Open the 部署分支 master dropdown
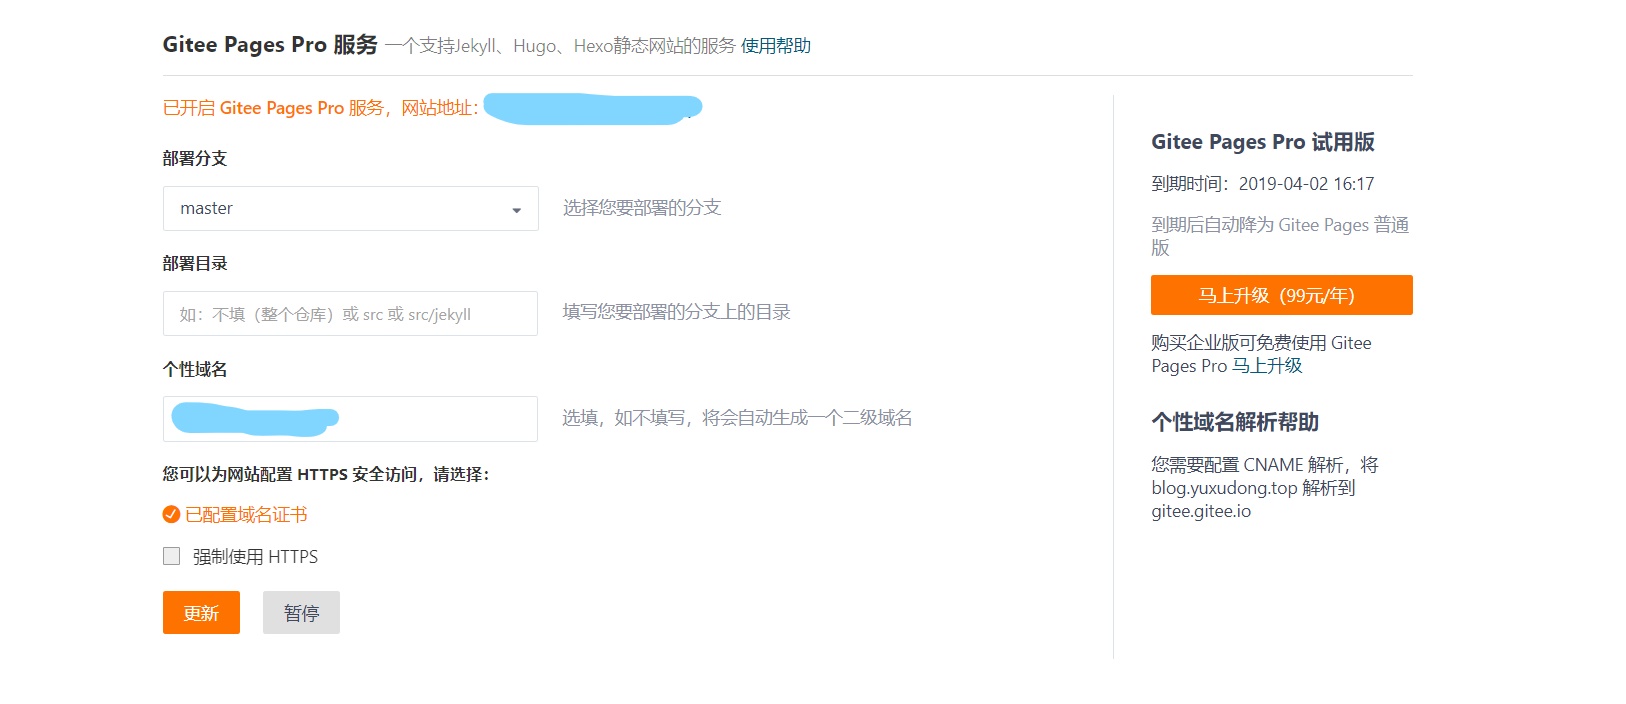Screen dimensions: 1626x704 tap(351, 208)
